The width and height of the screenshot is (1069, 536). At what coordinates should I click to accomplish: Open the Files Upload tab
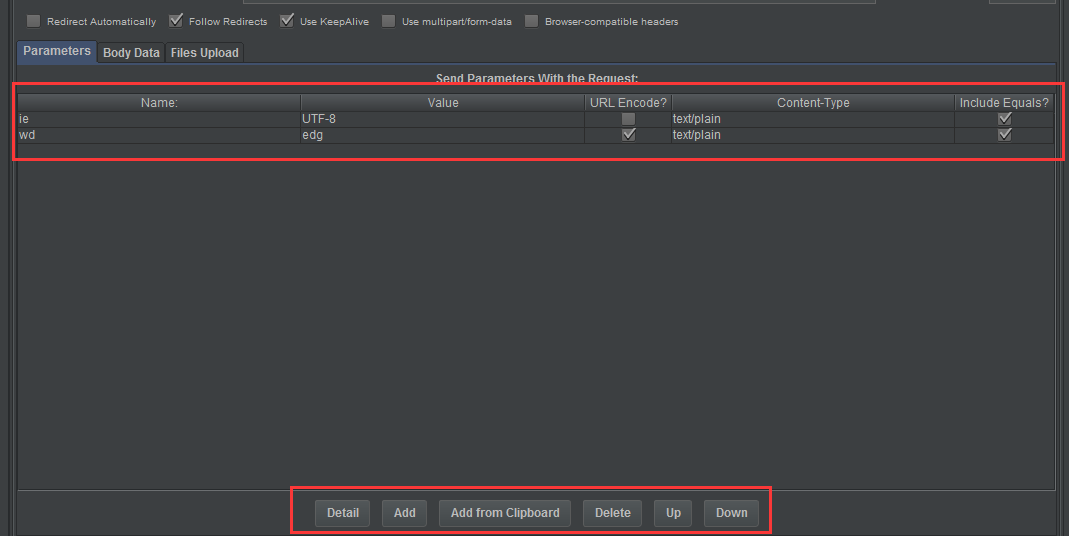tap(205, 53)
